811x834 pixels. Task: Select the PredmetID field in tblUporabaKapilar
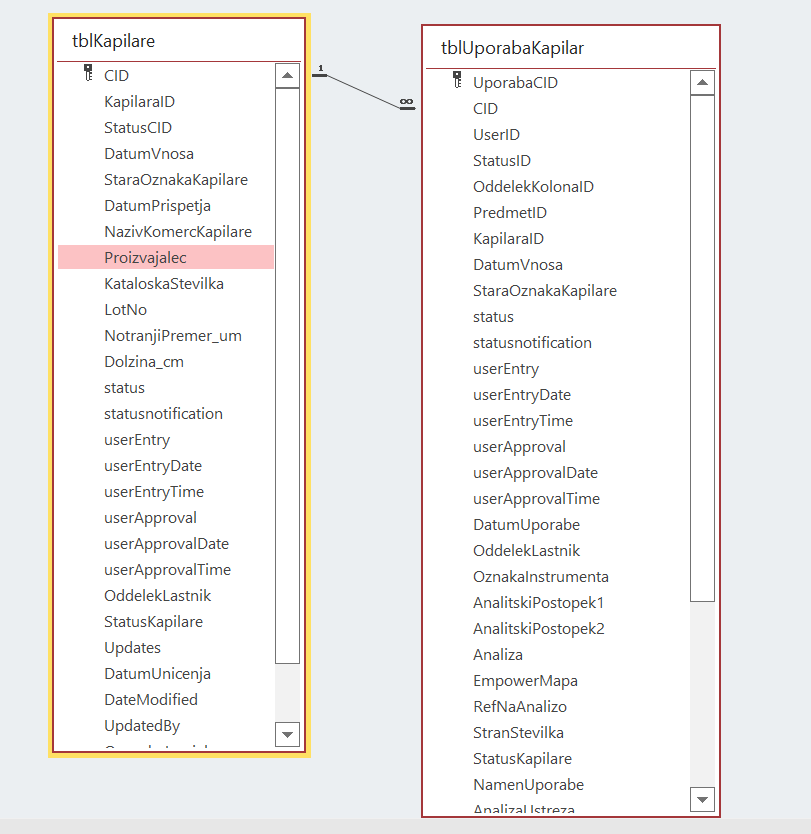tap(510, 213)
